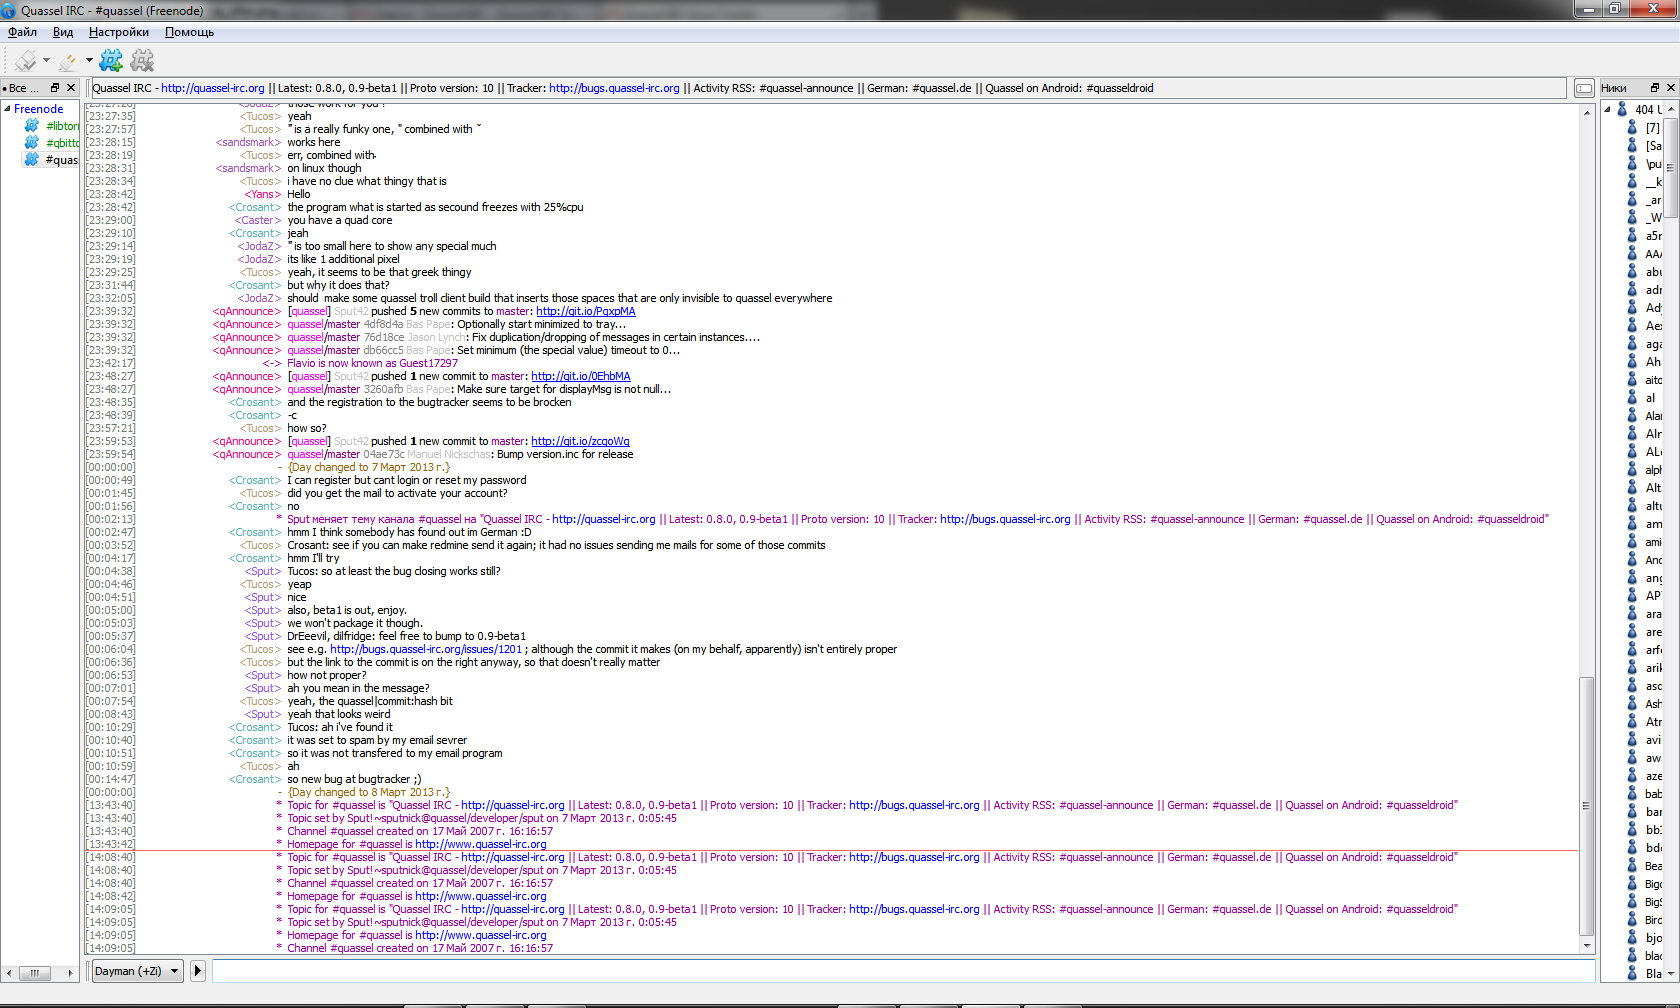Click the Join Channel hash icon with plus
This screenshot has width=1680, height=1008.
tap(111, 61)
